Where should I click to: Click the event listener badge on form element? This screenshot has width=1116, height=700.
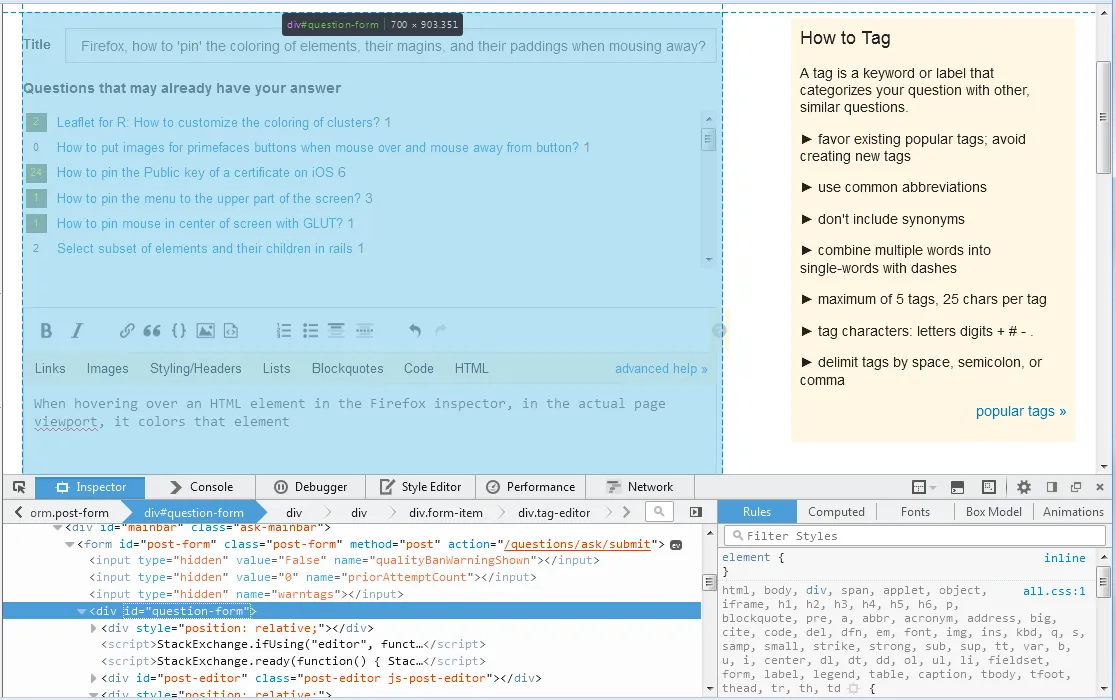676,545
